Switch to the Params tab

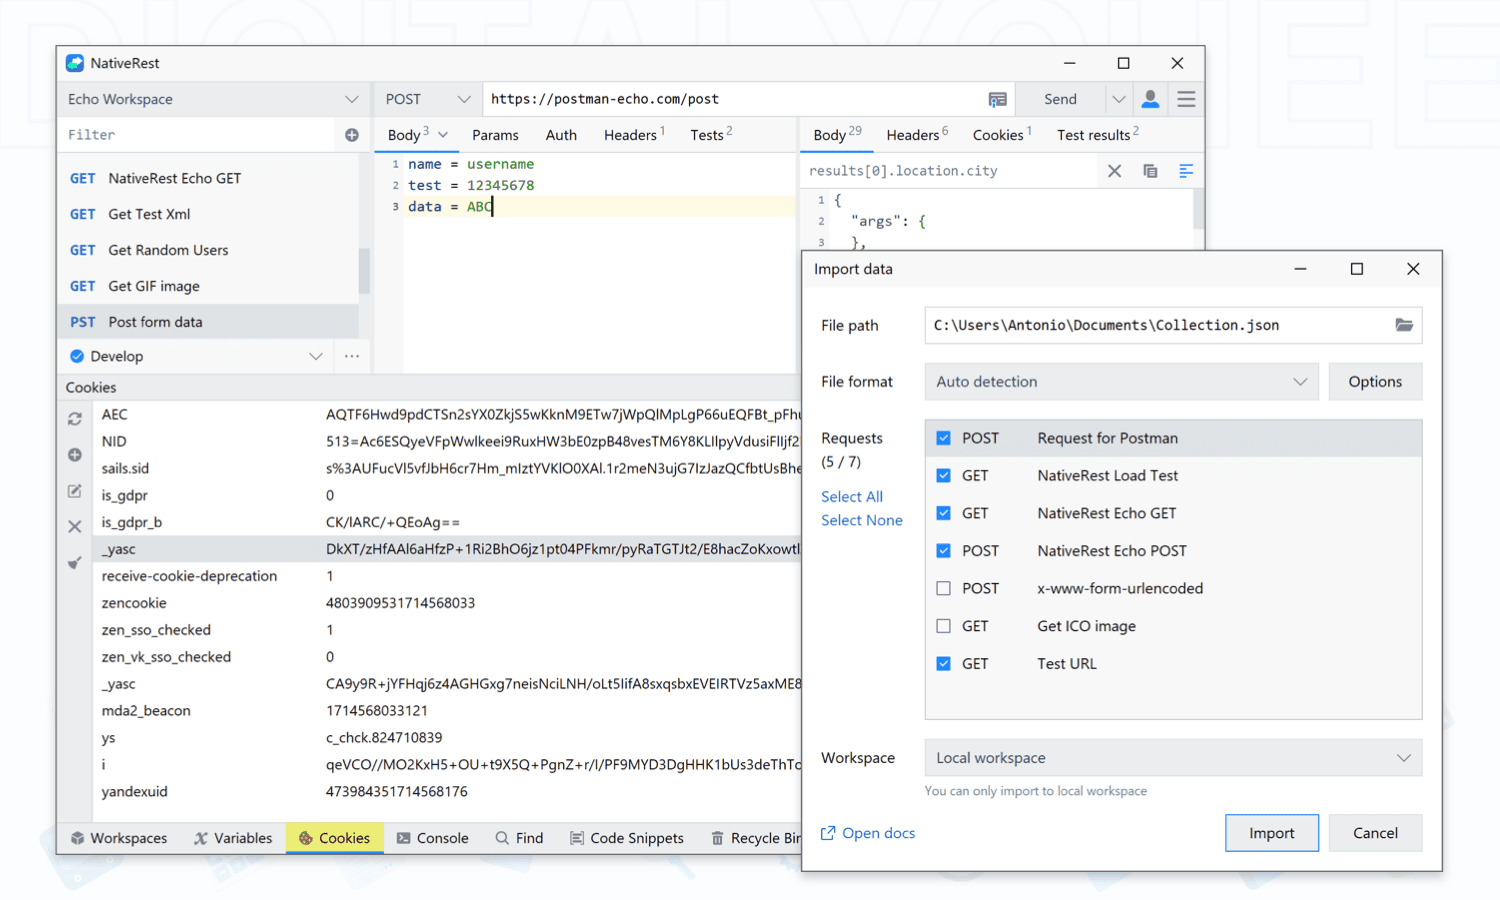(495, 135)
